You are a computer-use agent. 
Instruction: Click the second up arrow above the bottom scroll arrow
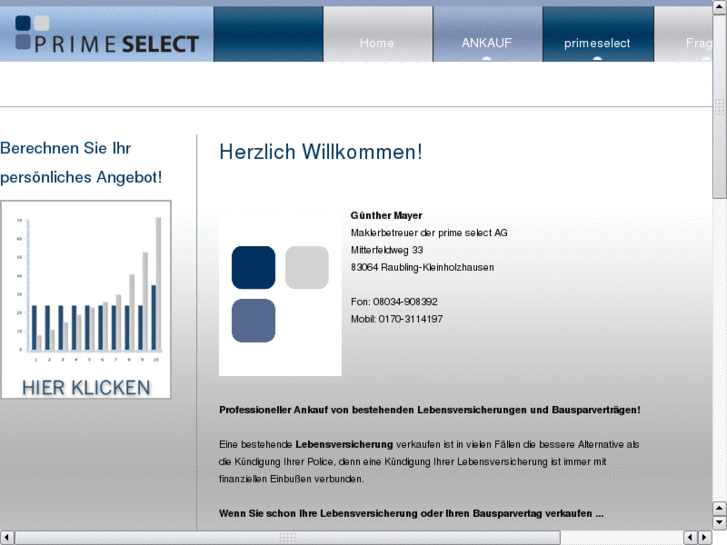(x=720, y=509)
